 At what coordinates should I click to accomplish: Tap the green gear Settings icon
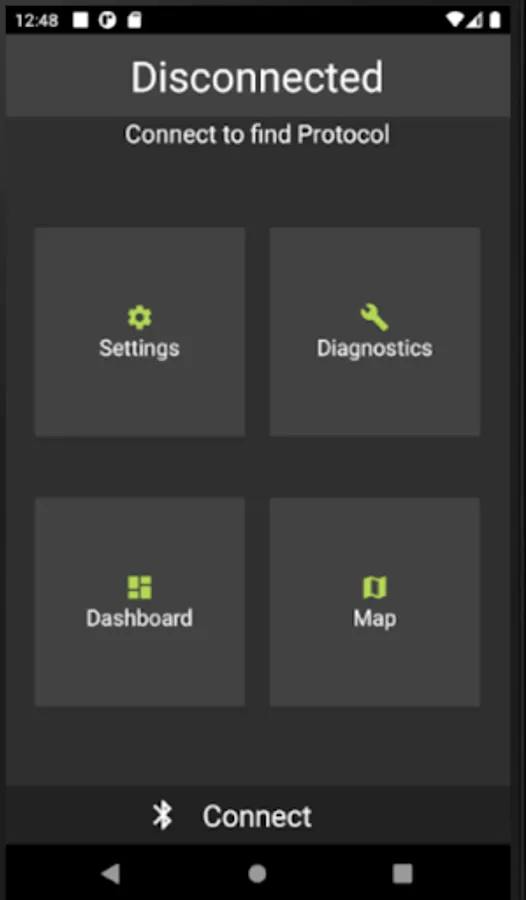tap(140, 317)
